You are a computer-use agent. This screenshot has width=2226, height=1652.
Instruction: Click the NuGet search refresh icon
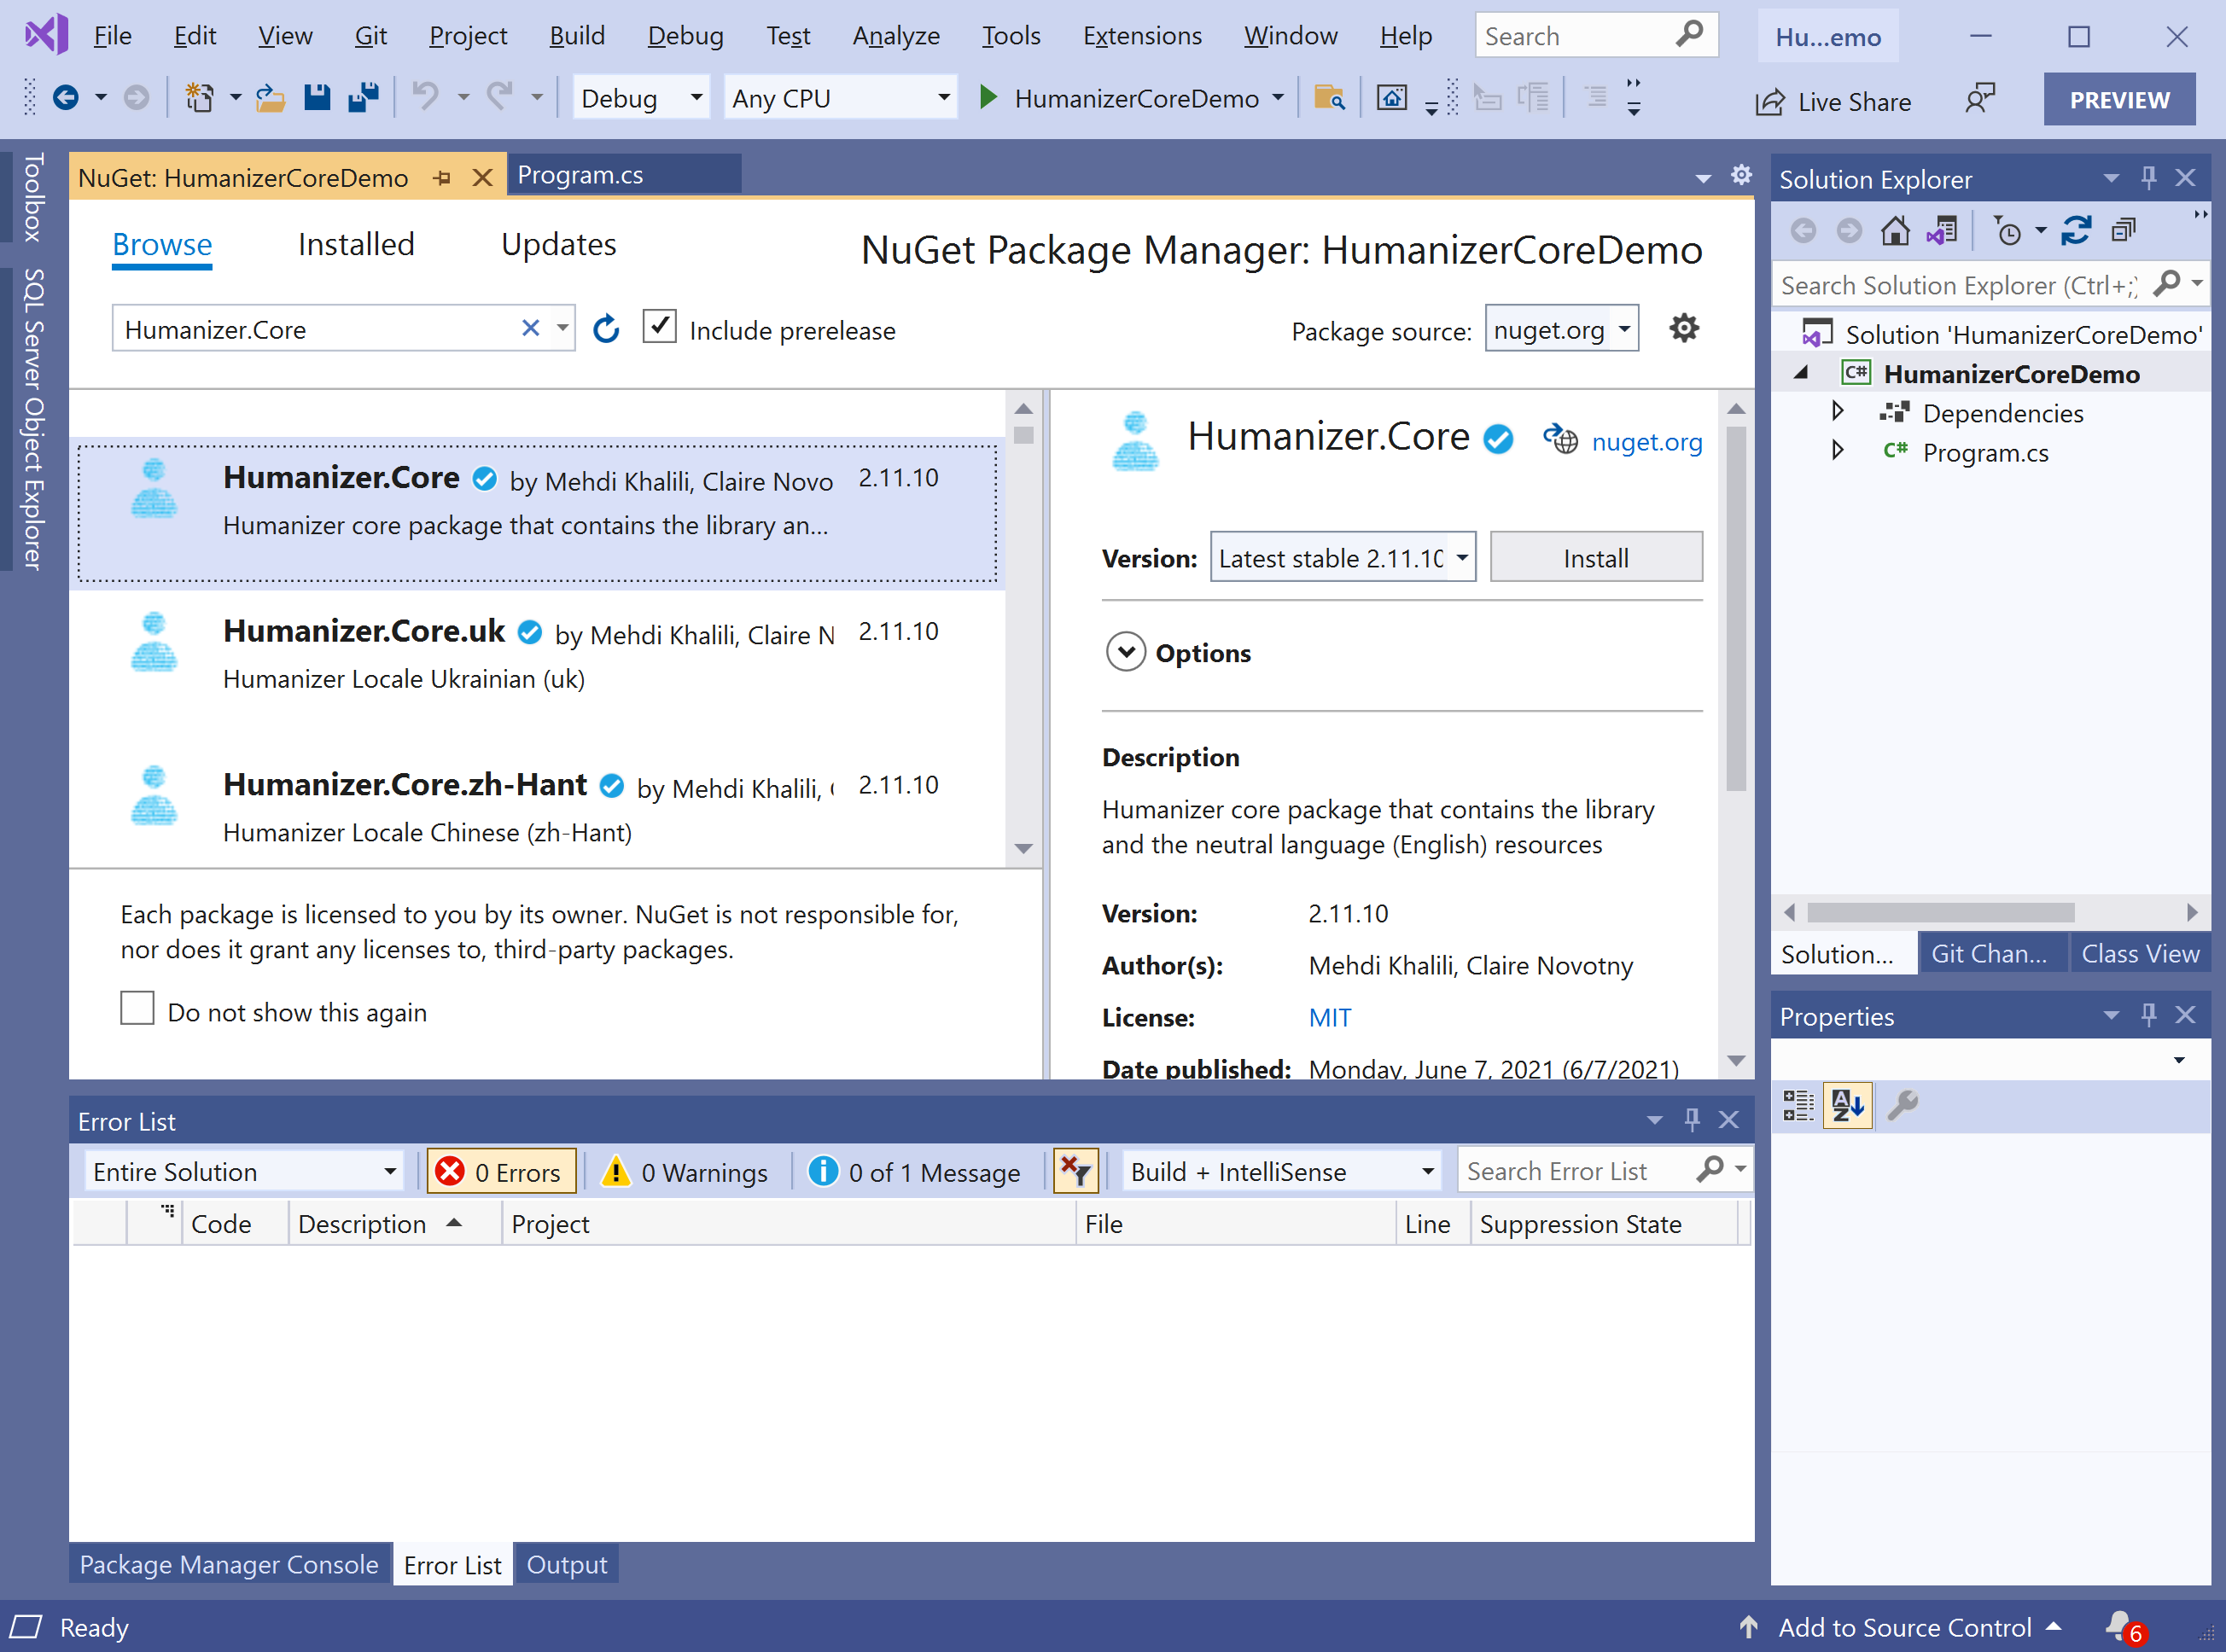coord(606,329)
